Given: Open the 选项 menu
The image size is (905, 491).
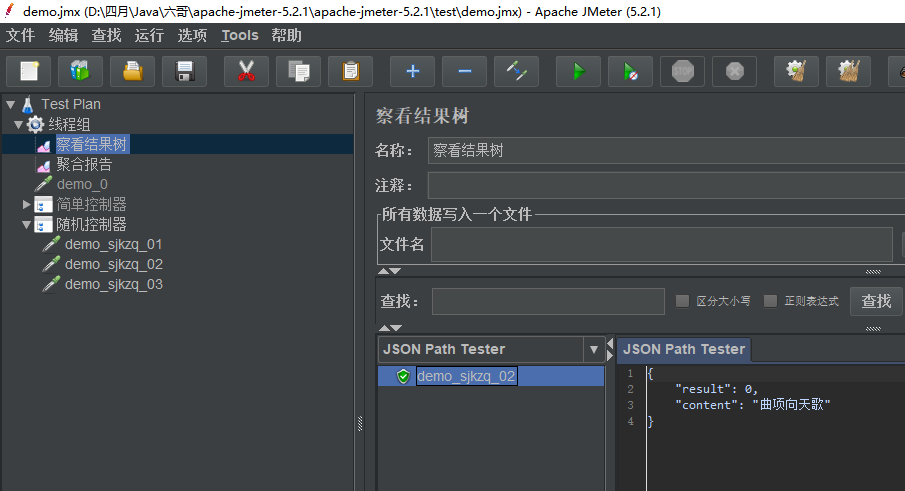Looking at the screenshot, I should (x=192, y=36).
